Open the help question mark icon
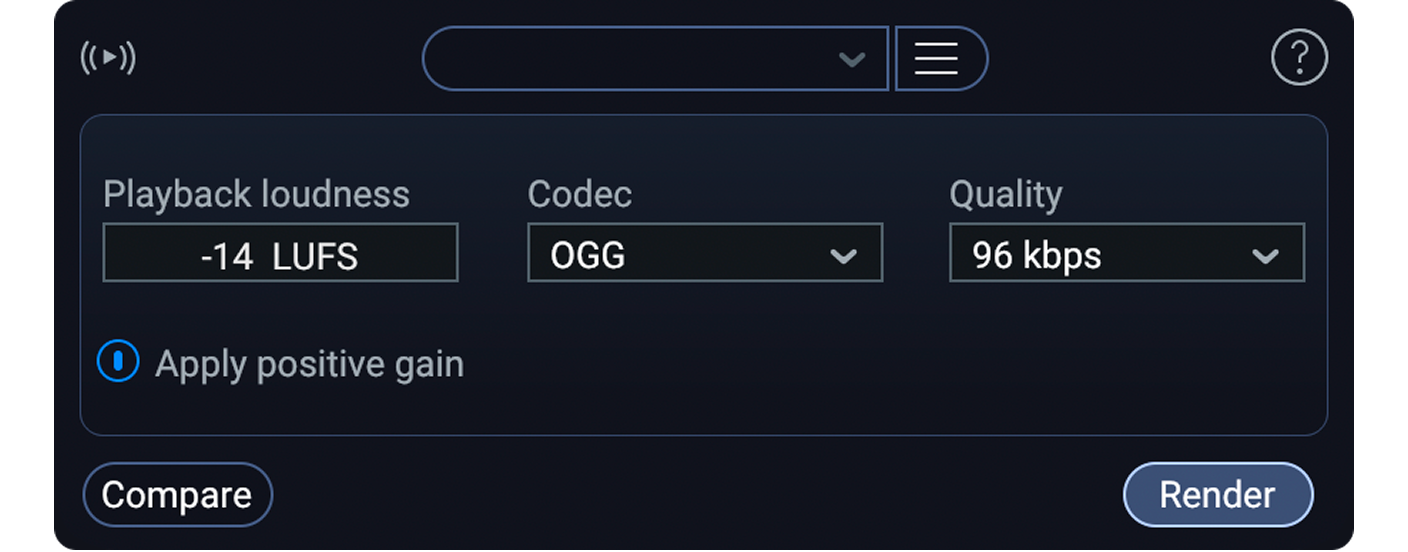 [1299, 59]
